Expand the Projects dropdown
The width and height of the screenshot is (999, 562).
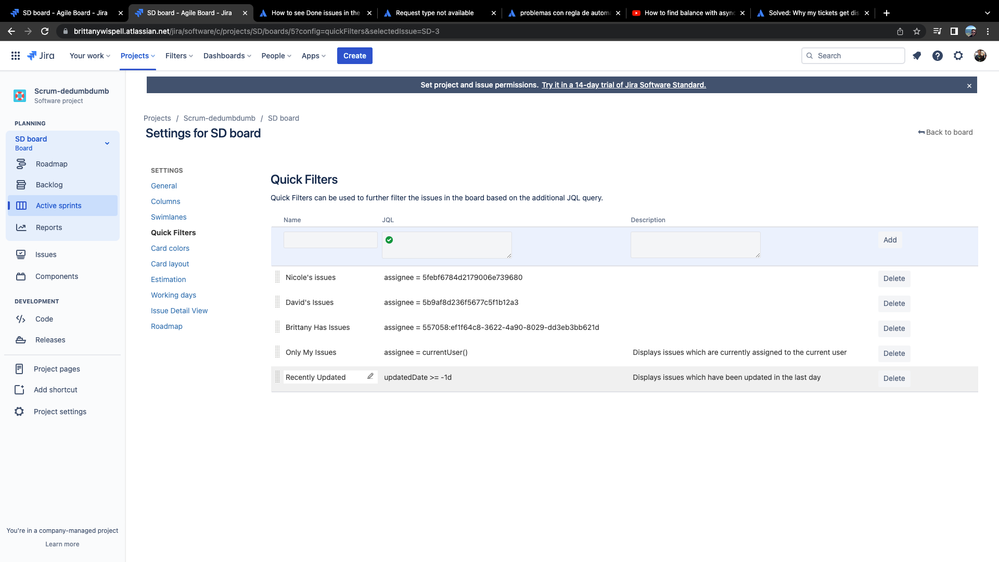pyautogui.click(x=138, y=56)
